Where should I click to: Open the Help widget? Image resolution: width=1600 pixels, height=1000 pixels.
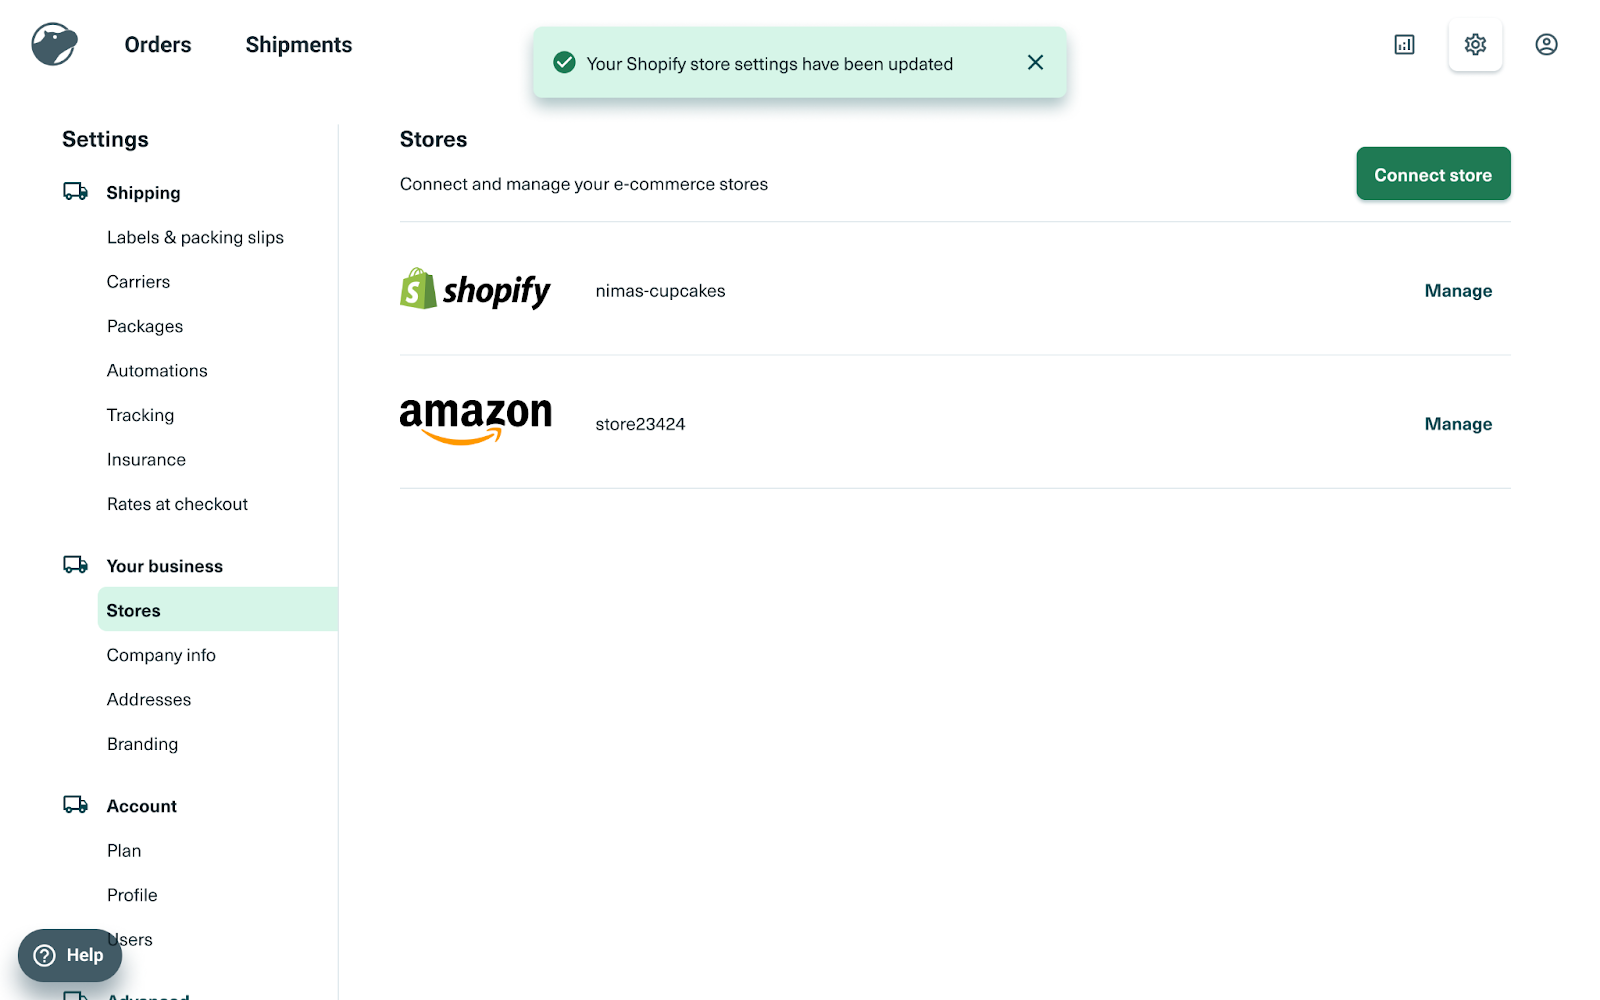(x=70, y=955)
